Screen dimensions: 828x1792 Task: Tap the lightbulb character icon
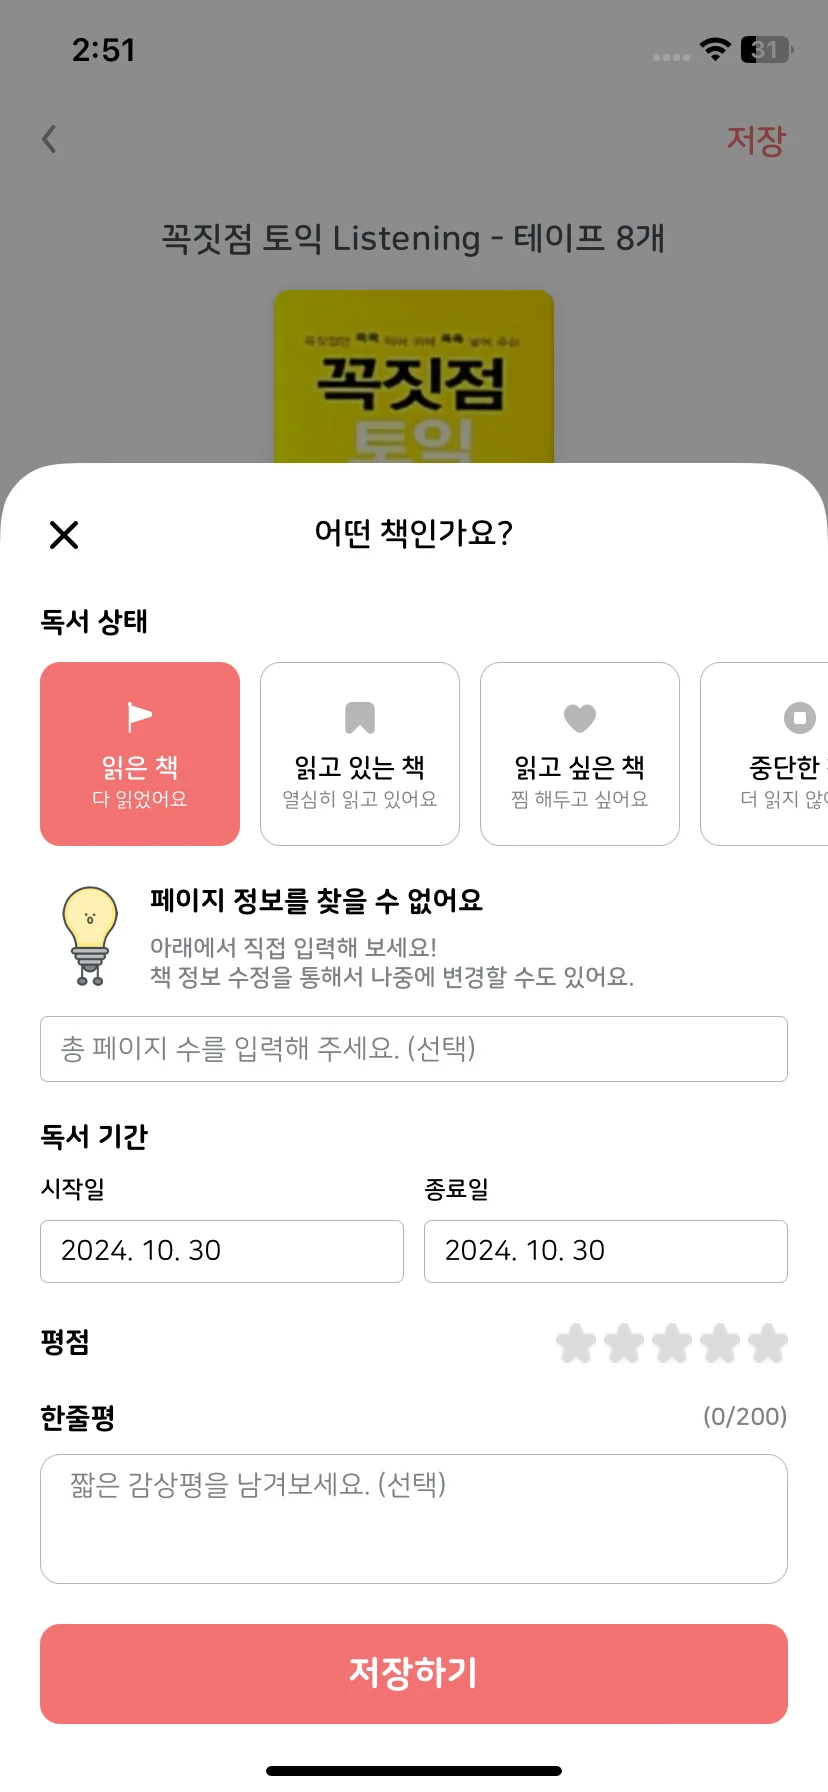[90, 936]
